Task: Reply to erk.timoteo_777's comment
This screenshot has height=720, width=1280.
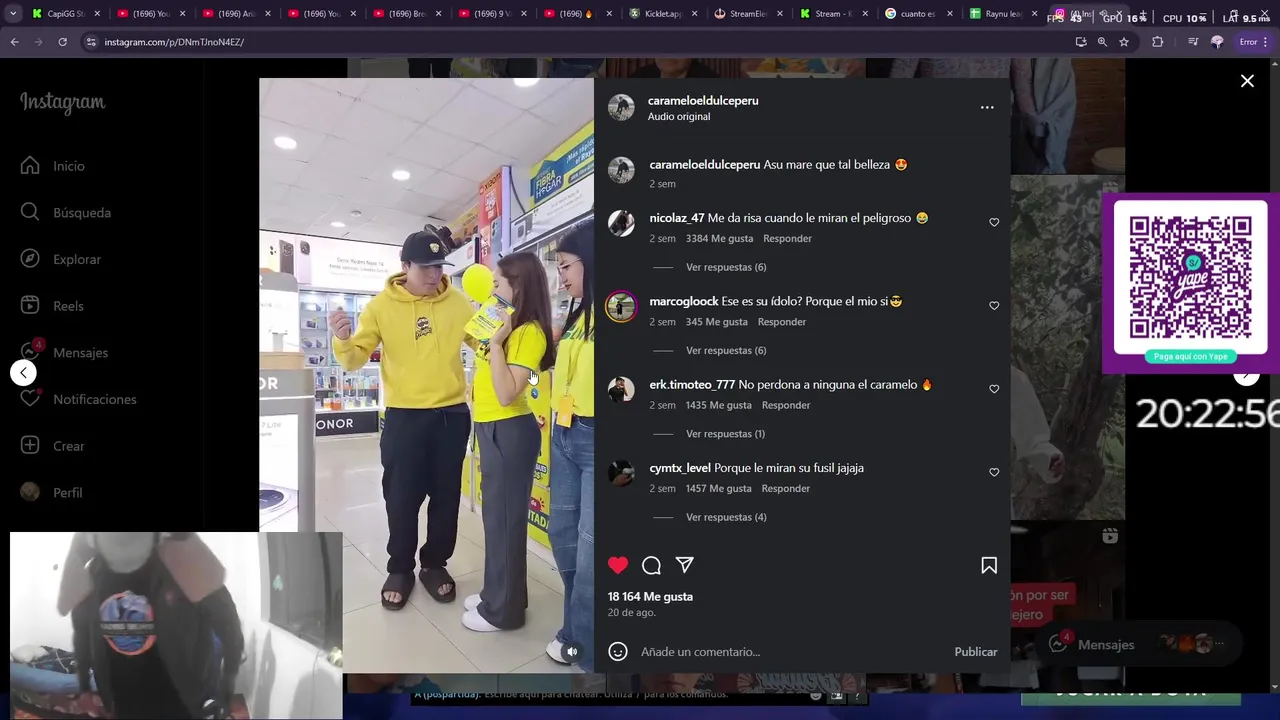Action: pos(786,405)
